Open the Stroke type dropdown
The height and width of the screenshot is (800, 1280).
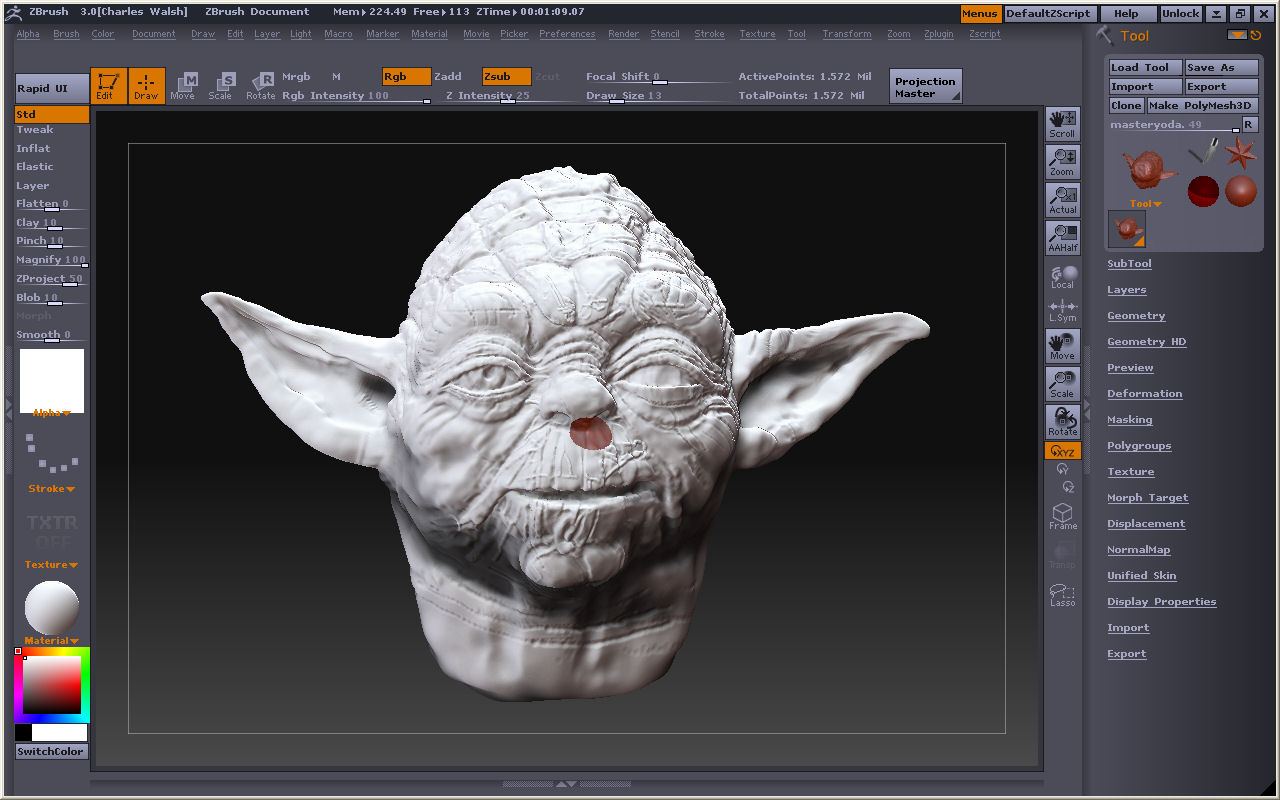[x=52, y=489]
